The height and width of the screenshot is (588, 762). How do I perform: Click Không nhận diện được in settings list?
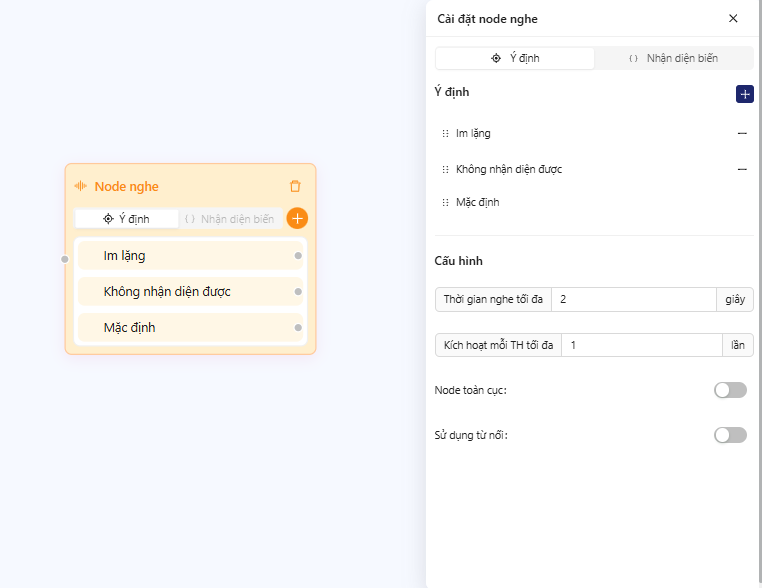click(509, 169)
